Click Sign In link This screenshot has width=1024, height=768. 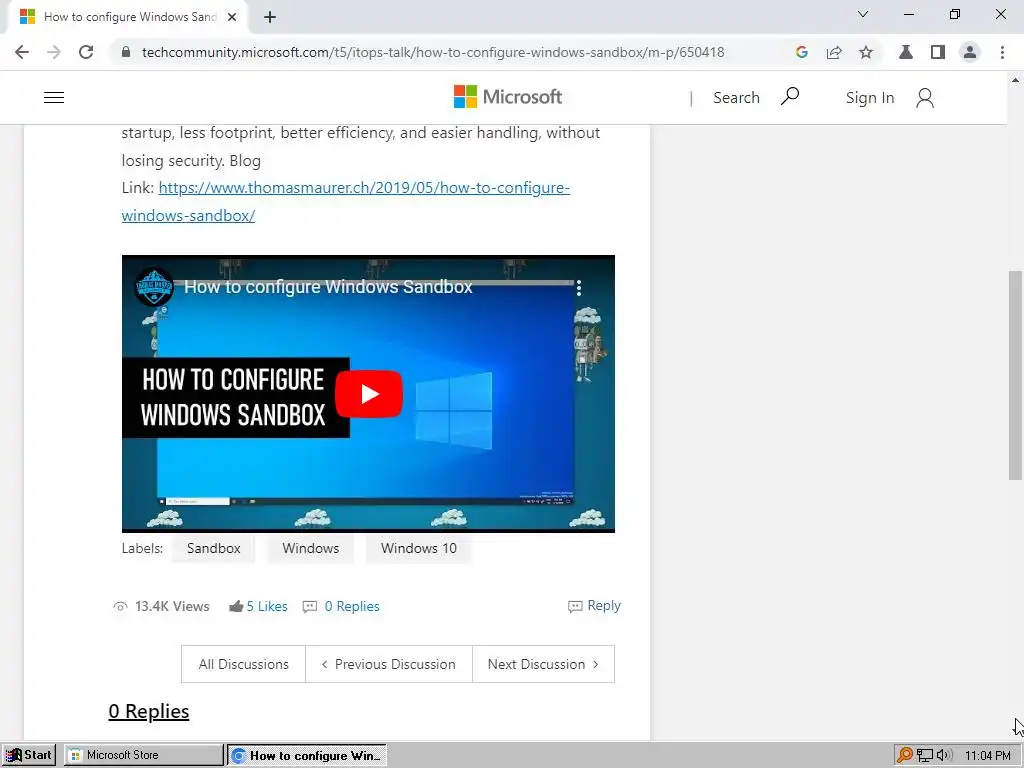[870, 97]
